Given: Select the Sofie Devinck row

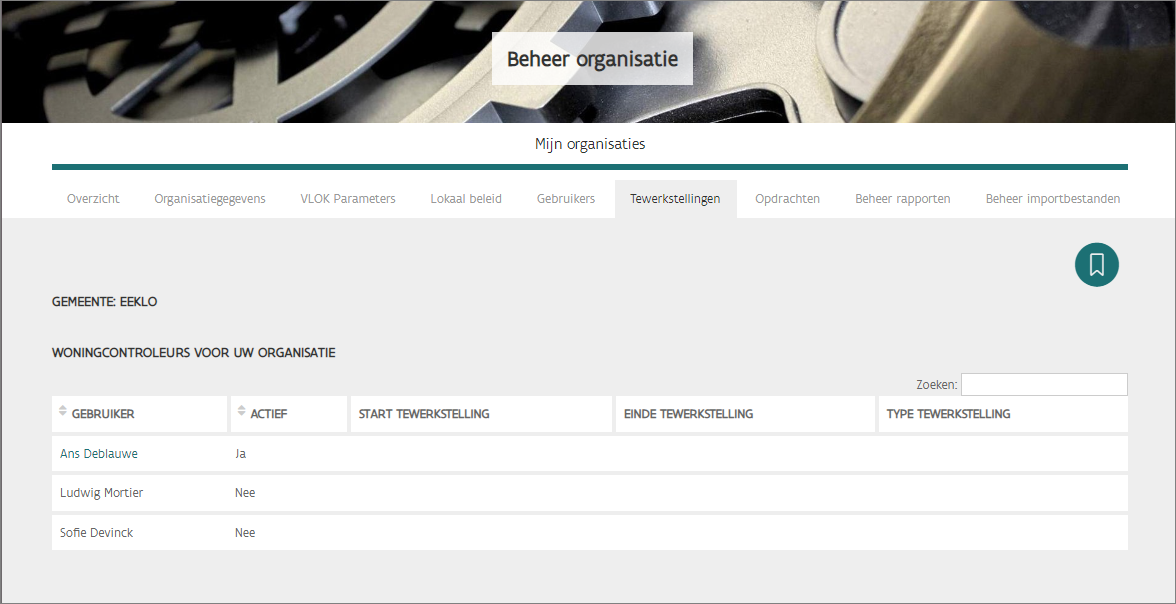Looking at the screenshot, I should click(96, 533).
